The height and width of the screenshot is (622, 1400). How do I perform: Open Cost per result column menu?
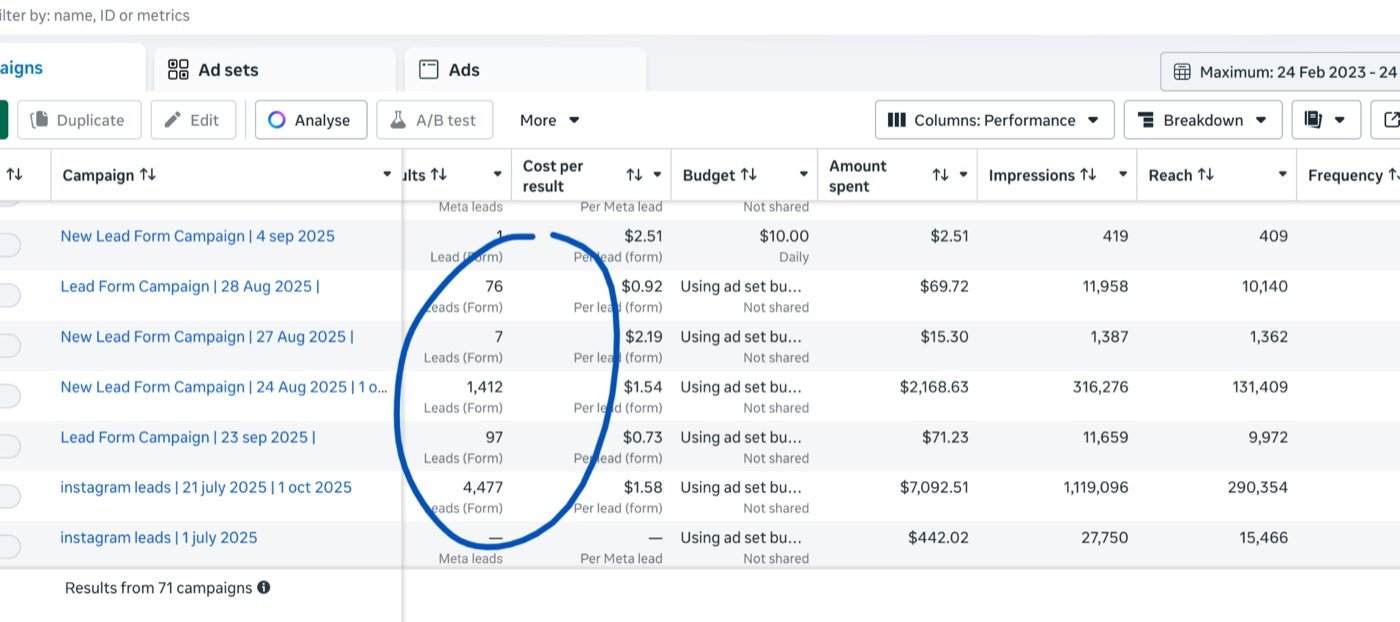pyautogui.click(x=657, y=175)
